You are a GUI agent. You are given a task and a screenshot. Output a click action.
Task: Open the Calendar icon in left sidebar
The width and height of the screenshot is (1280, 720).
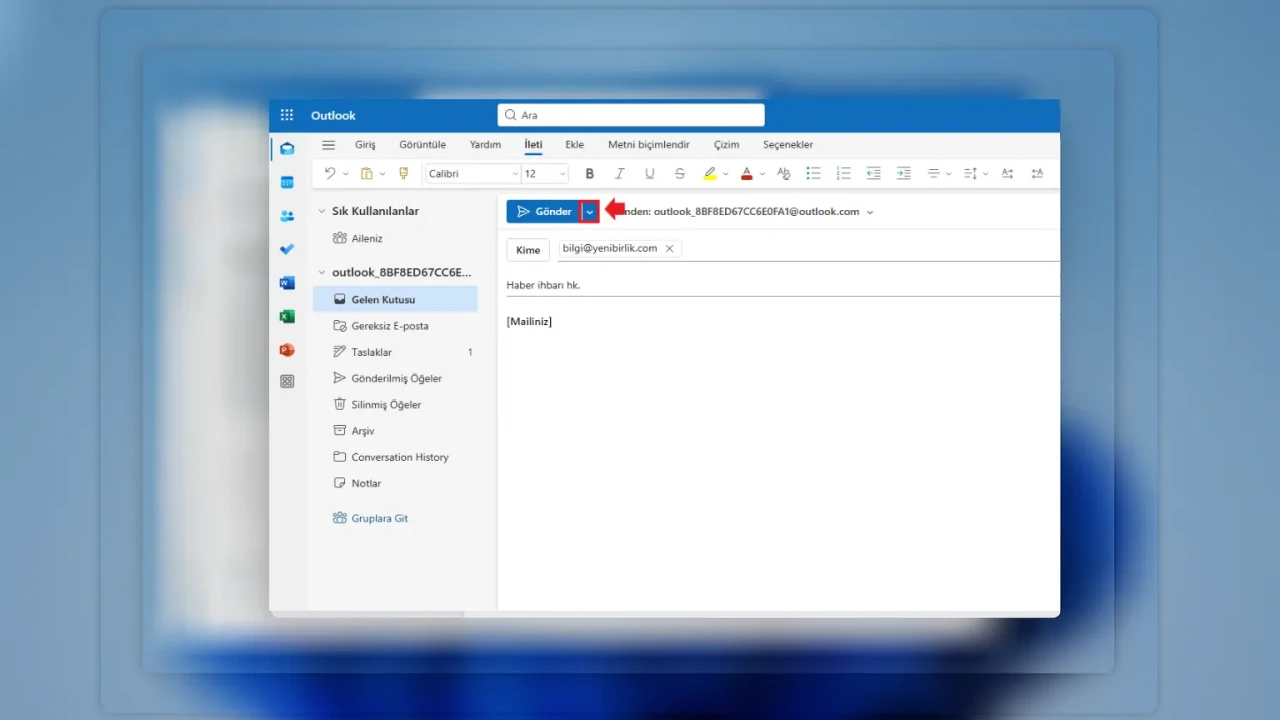(x=287, y=182)
